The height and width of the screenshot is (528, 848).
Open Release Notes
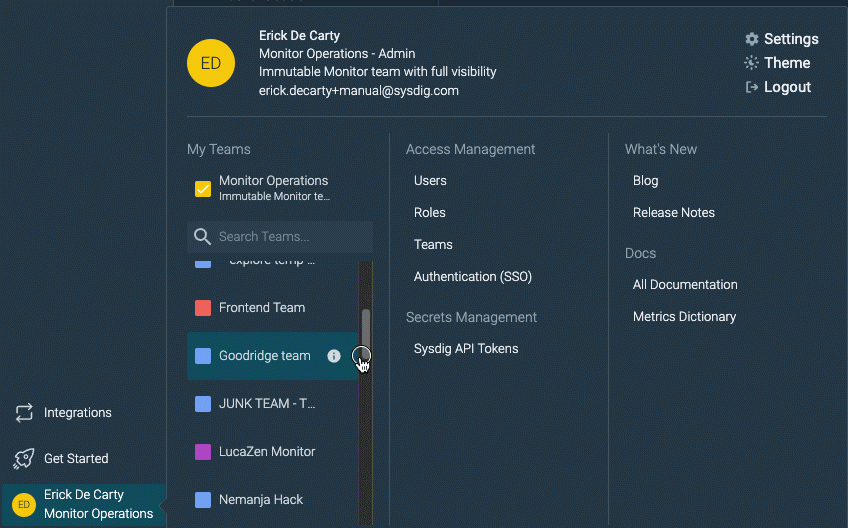pyautogui.click(x=673, y=213)
